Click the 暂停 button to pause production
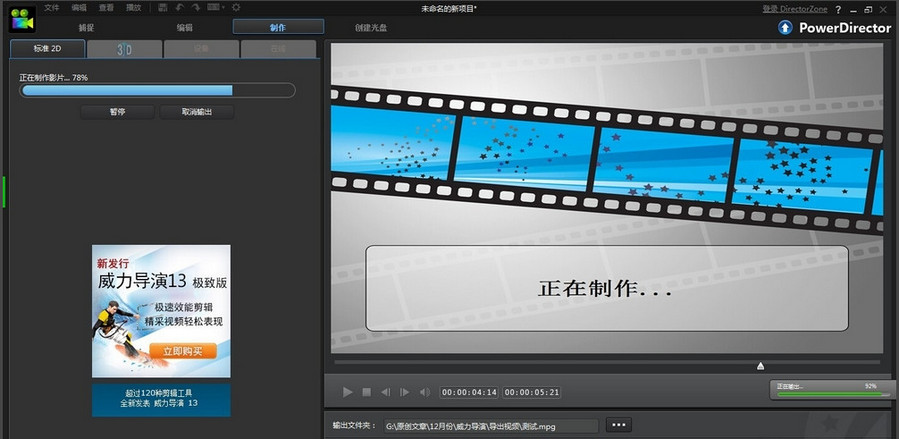This screenshot has height=439, width=899. 117,112
